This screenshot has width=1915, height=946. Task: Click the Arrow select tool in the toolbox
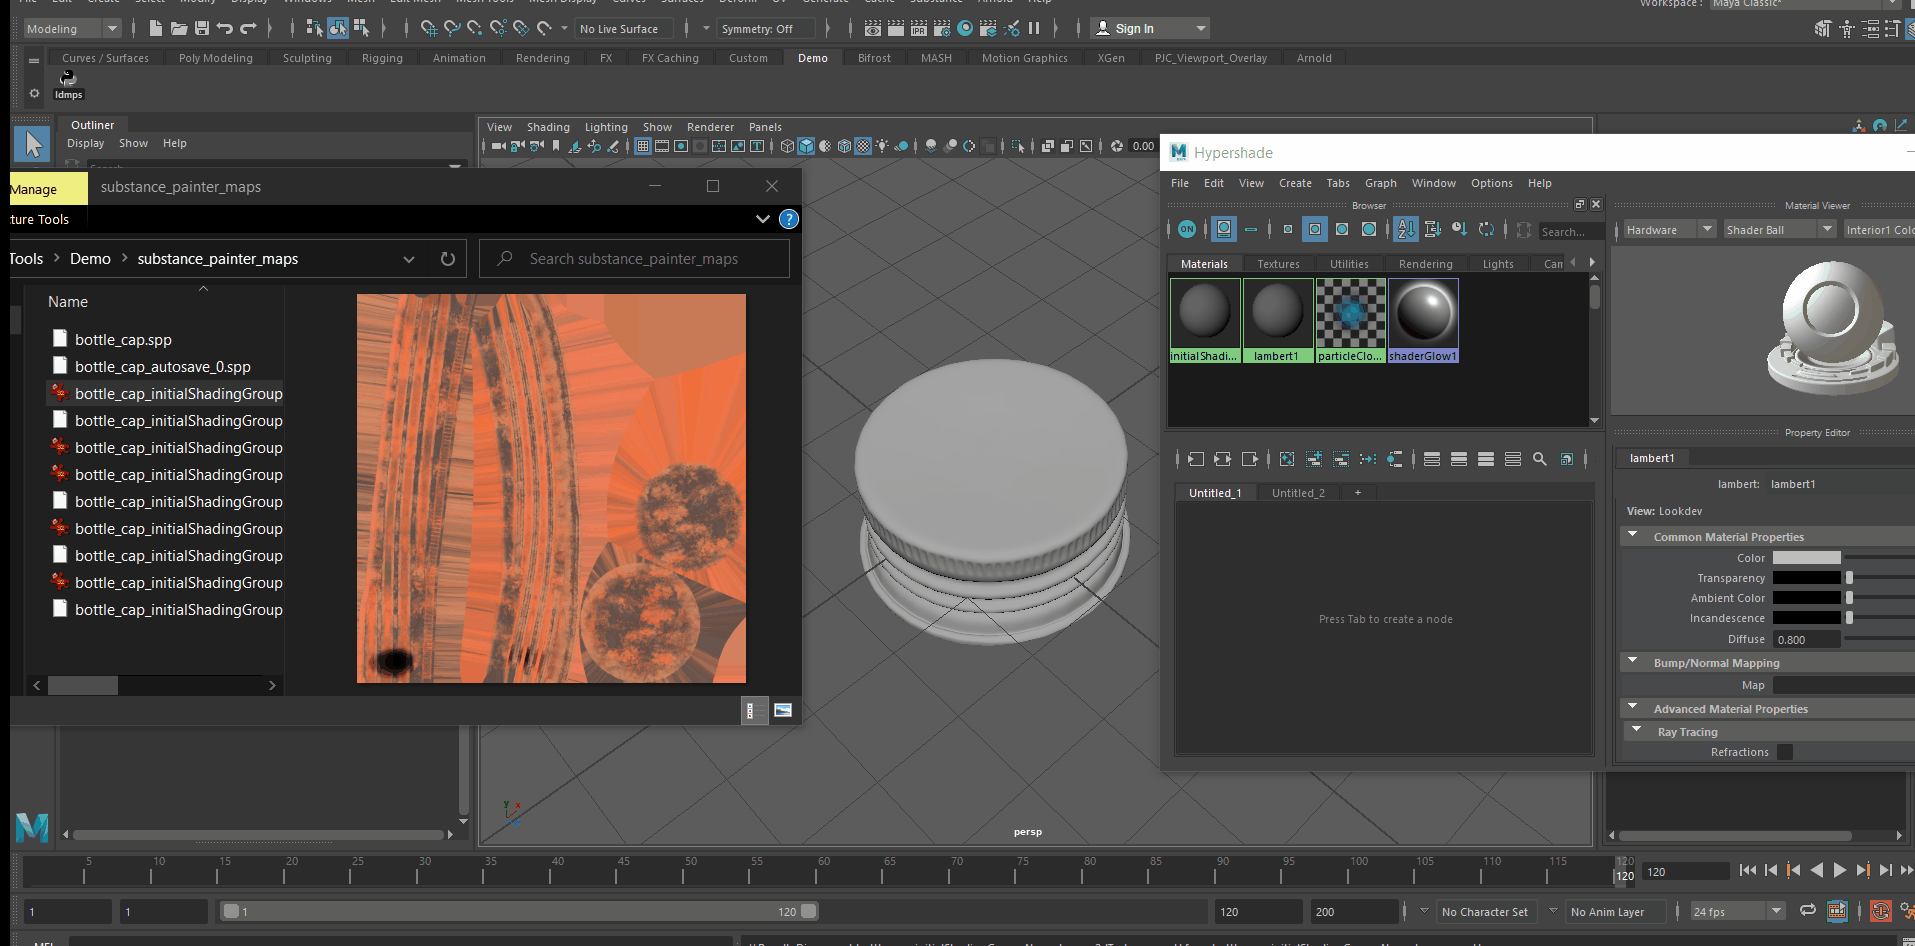click(33, 145)
